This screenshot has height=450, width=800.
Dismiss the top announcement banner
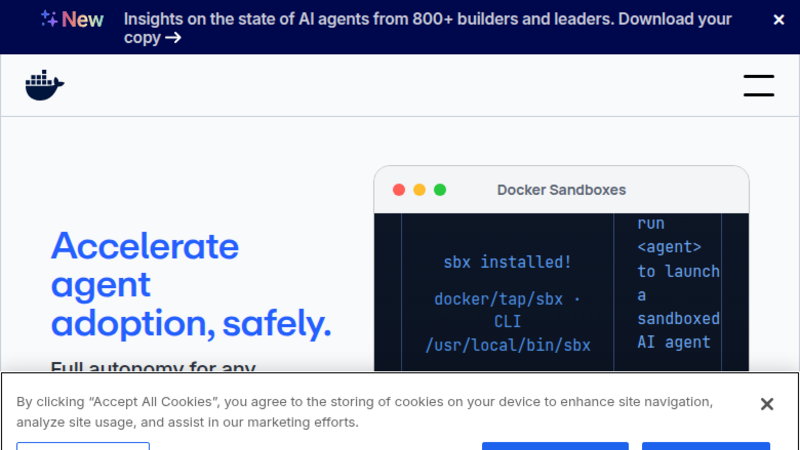pos(779,20)
